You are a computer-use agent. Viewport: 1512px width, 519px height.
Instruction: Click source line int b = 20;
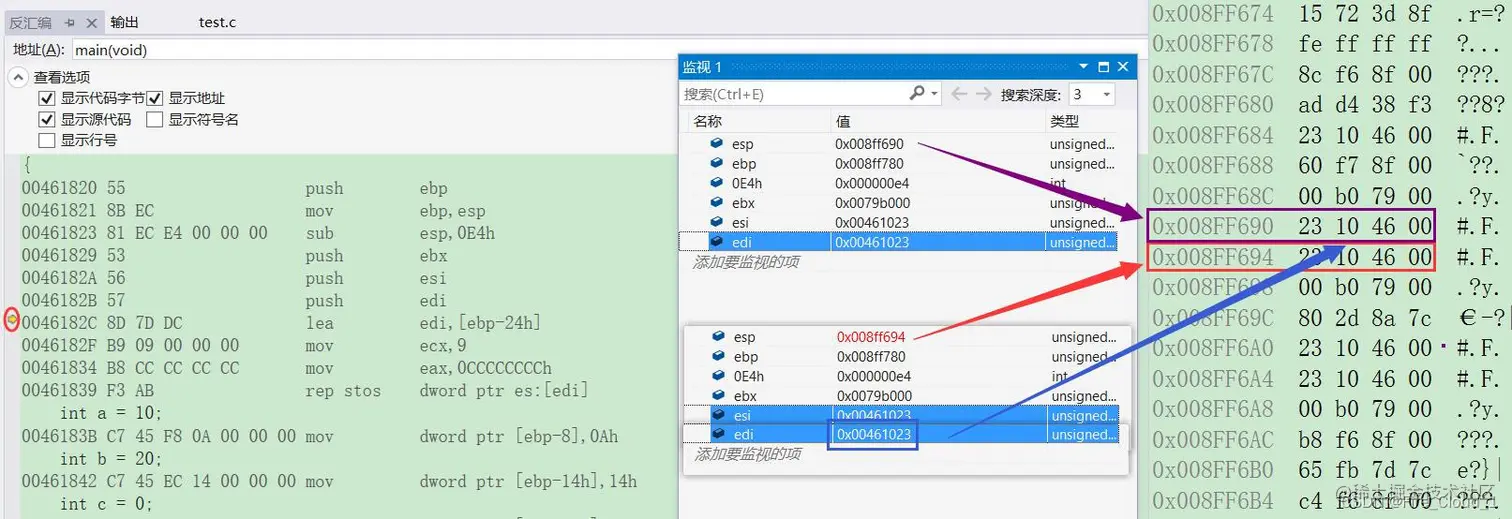coord(110,459)
